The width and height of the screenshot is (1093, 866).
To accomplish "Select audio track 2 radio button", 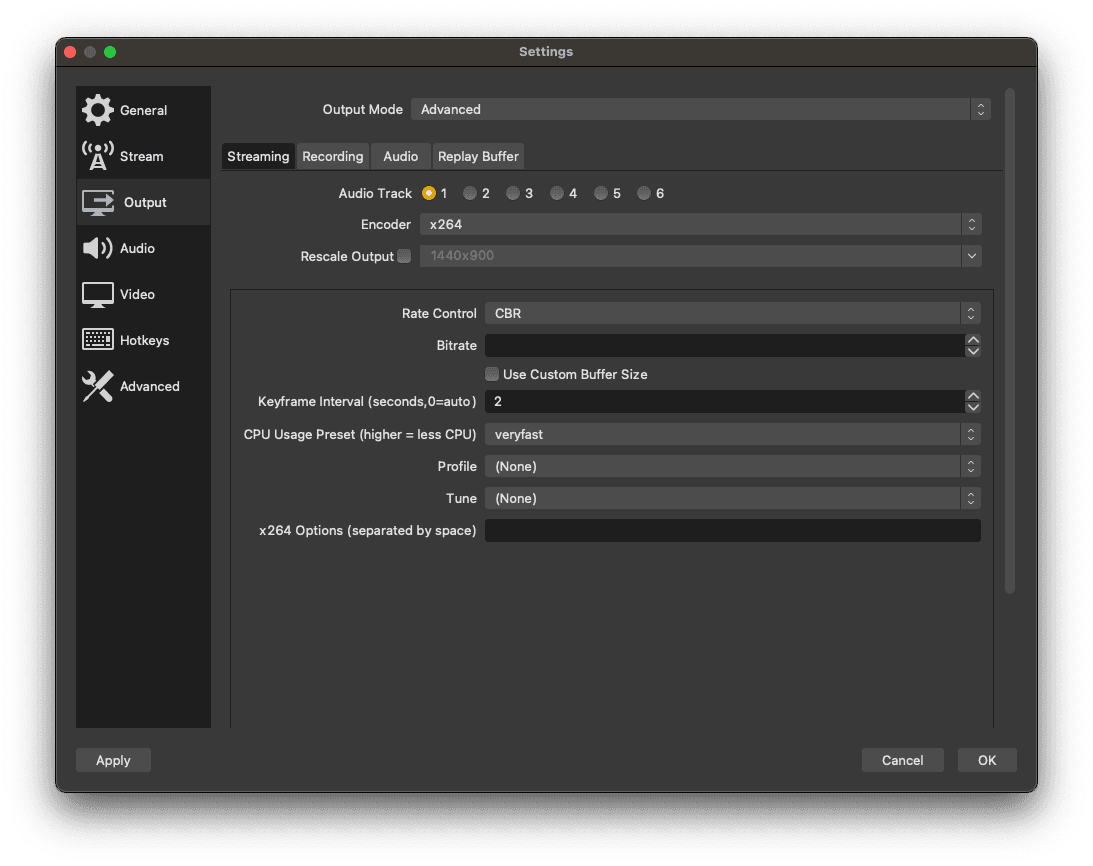I will click(x=471, y=193).
